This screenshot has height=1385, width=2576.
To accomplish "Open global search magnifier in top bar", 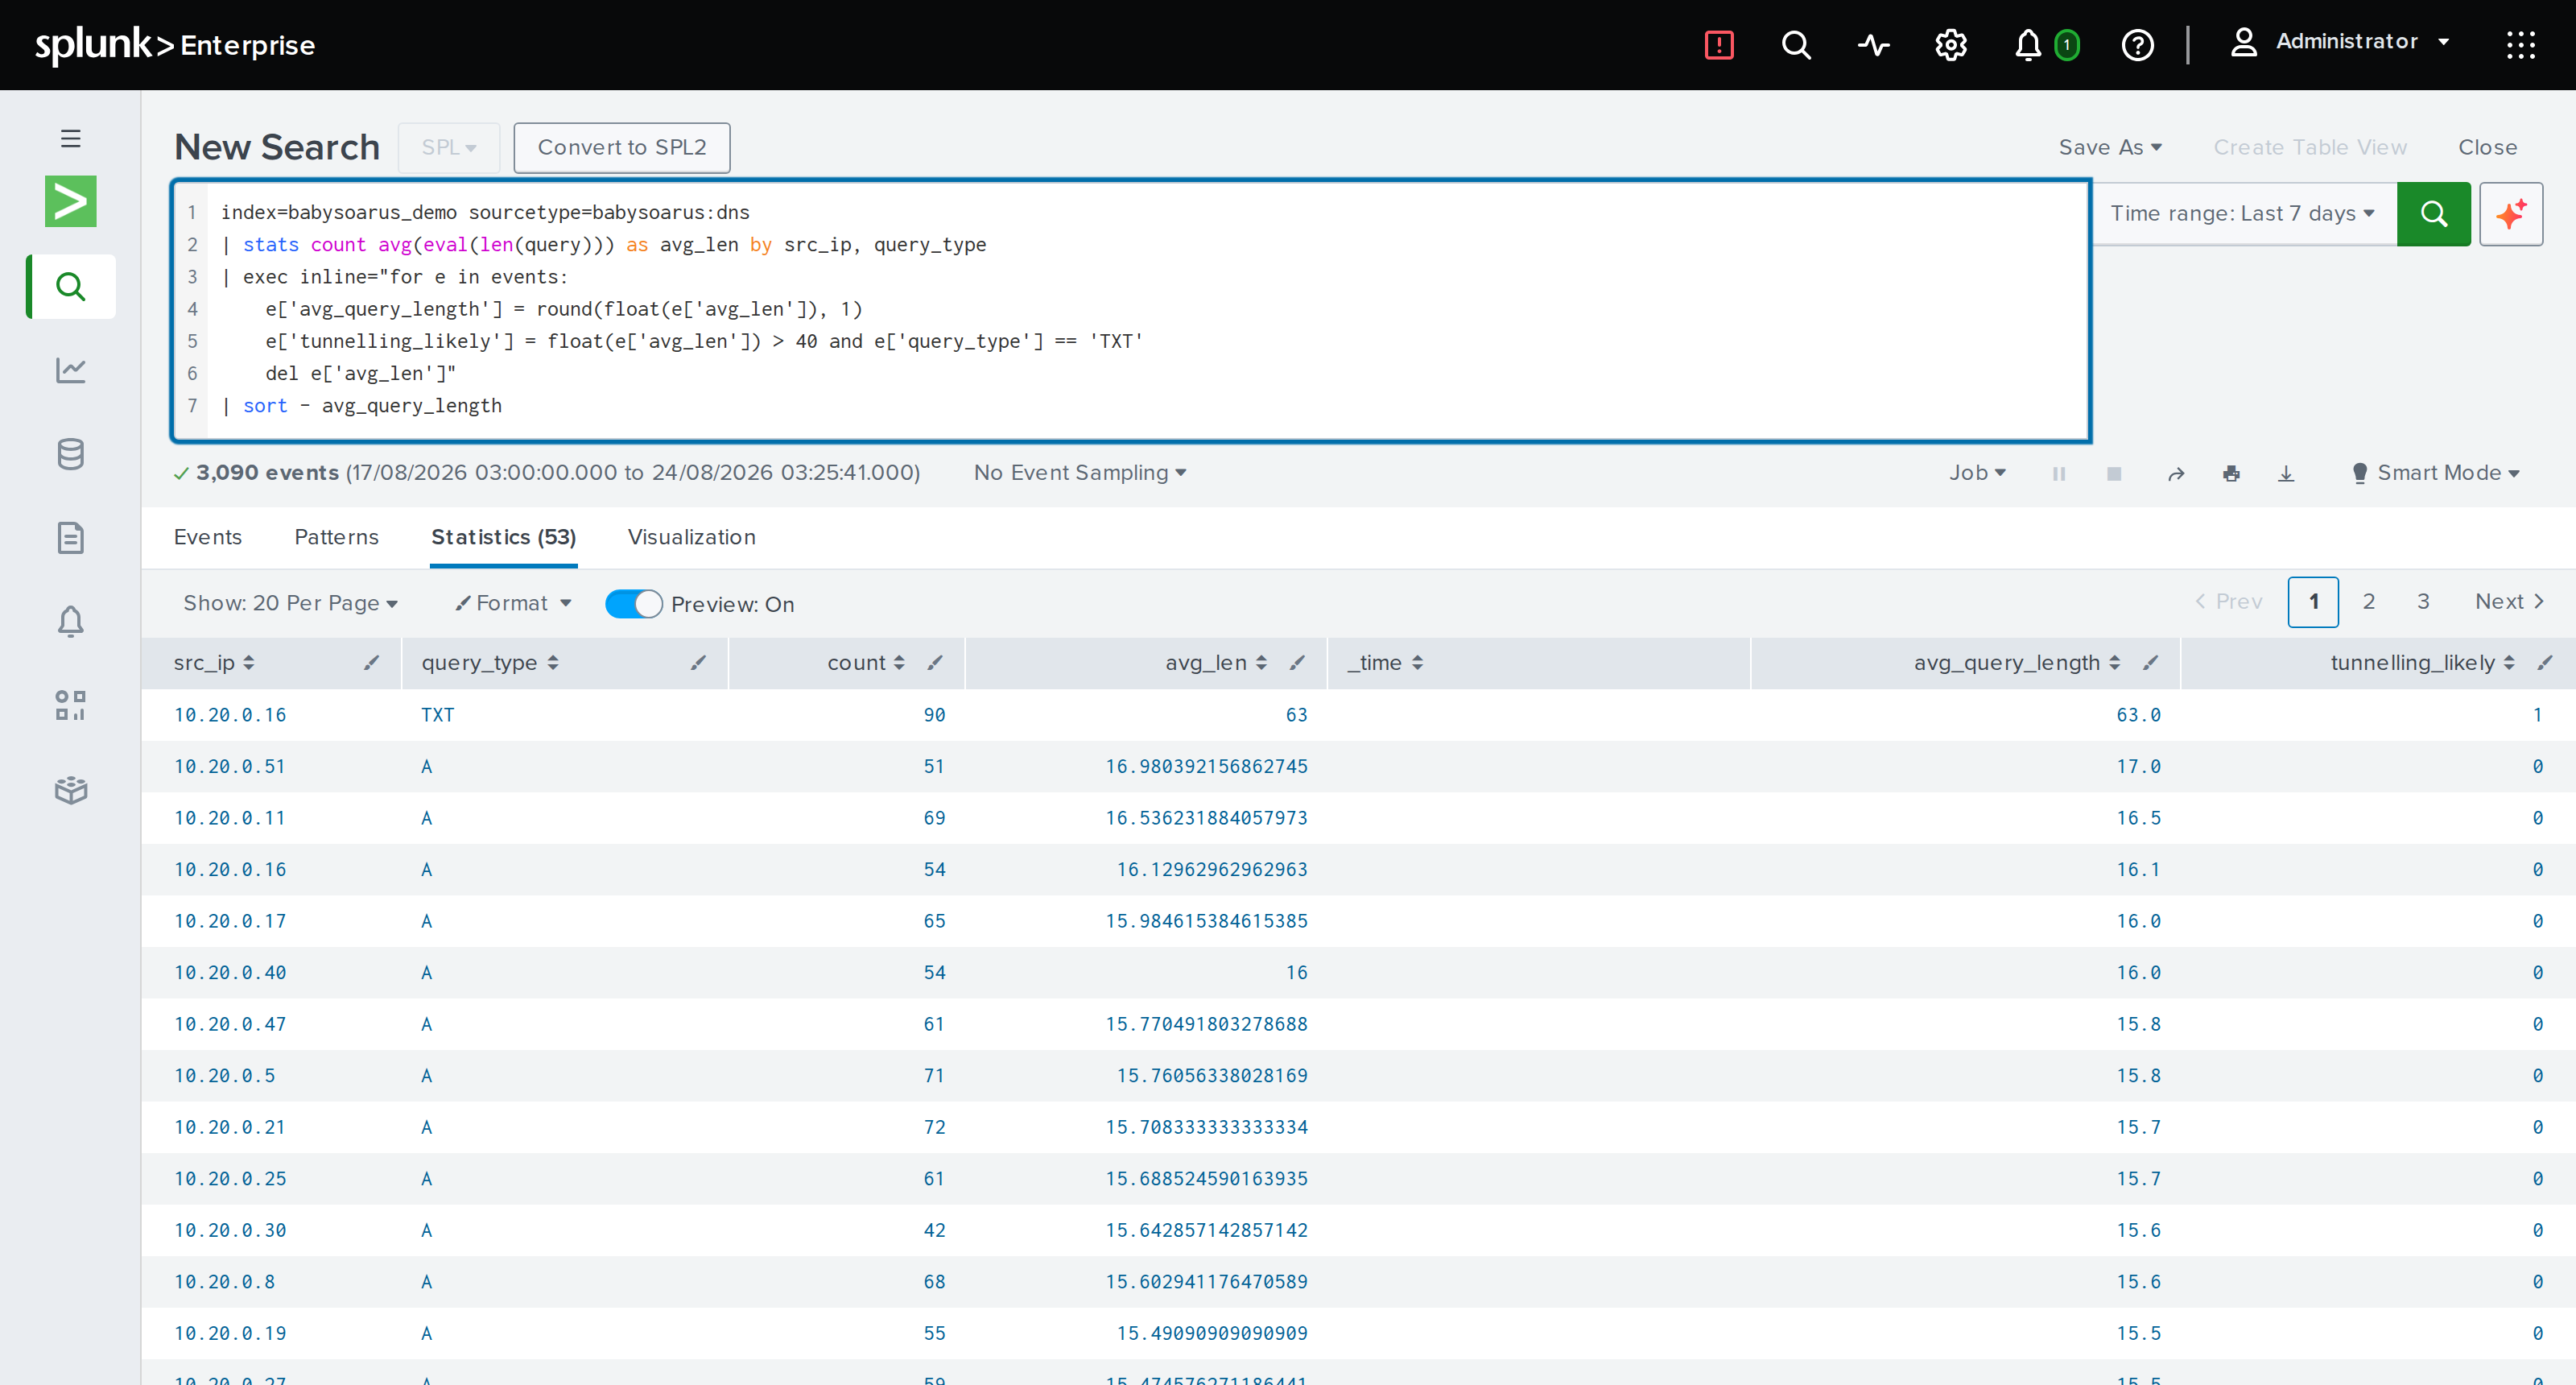I will [x=1796, y=45].
